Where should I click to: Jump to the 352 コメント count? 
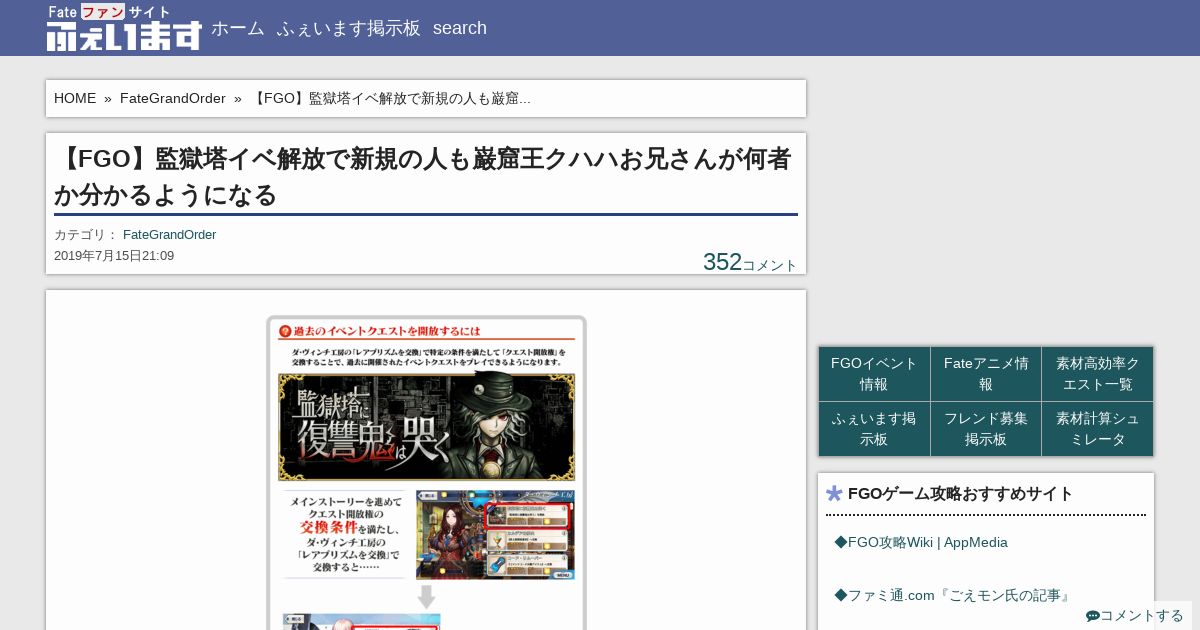pyautogui.click(x=750, y=262)
